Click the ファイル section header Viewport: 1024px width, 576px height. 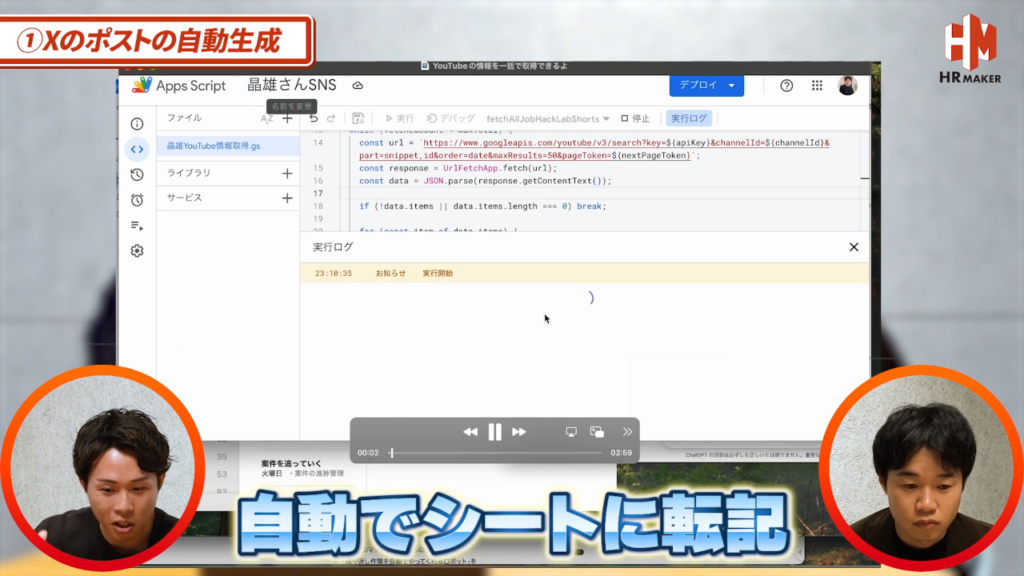tap(184, 118)
